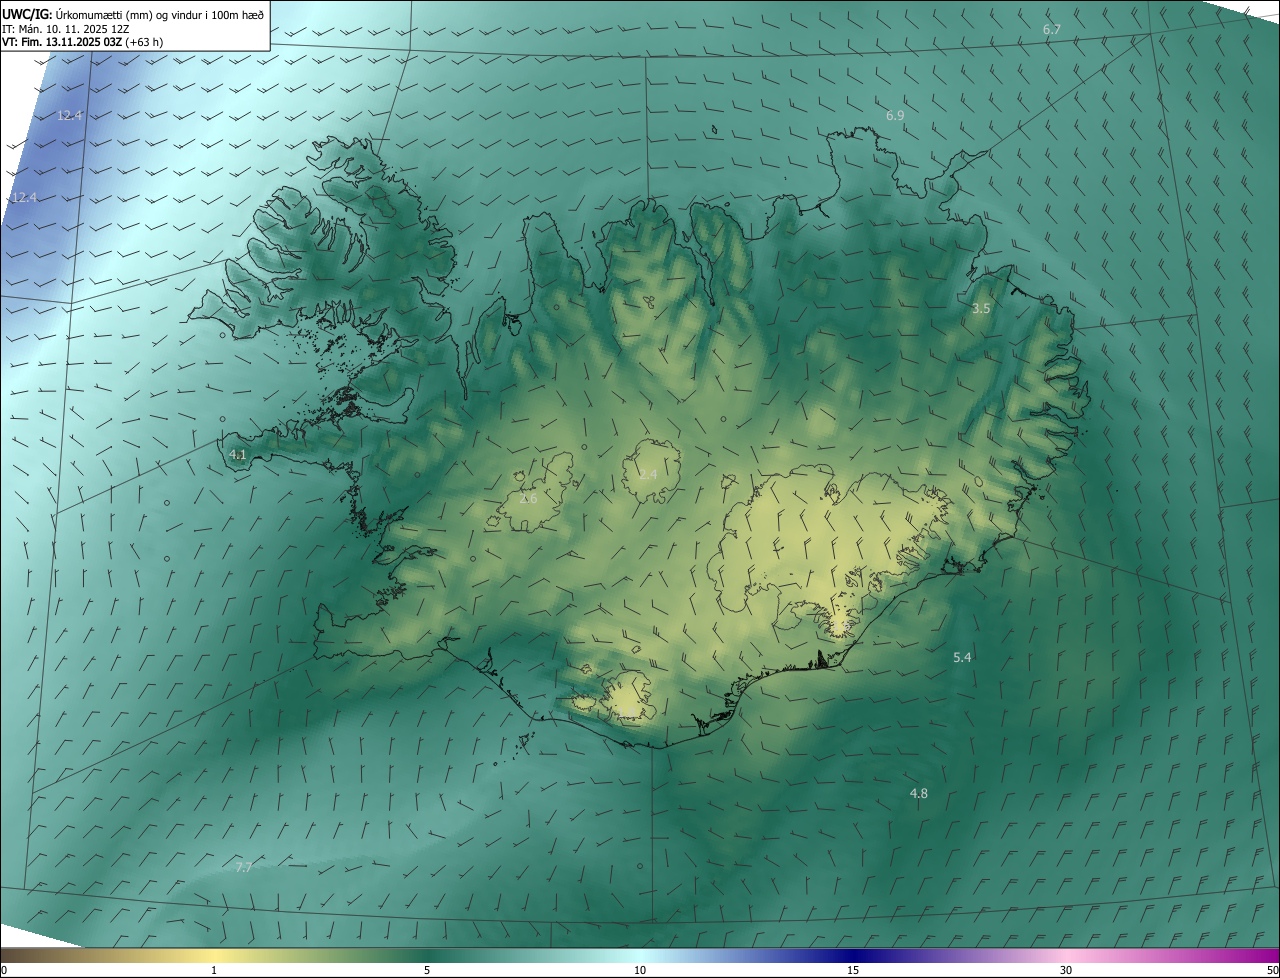The height and width of the screenshot is (978, 1280).
Task: Click the 4.1 value label on the map
Action: coord(238,455)
